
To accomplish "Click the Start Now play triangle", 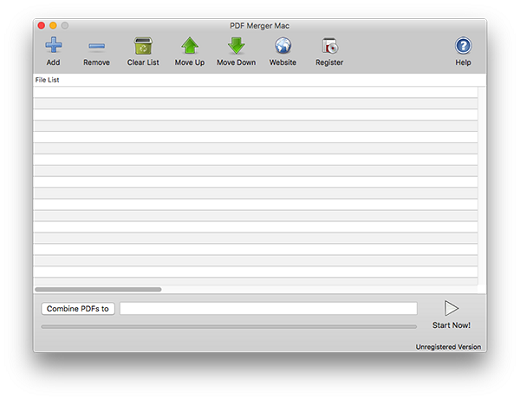I will click(451, 308).
